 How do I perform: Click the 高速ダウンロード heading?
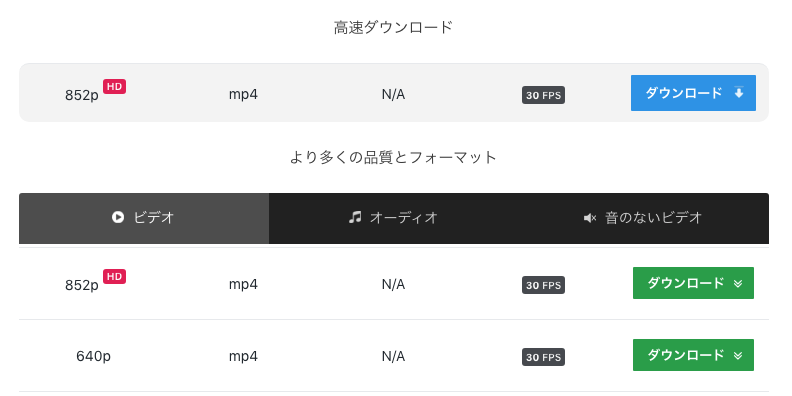pyautogui.click(x=393, y=27)
